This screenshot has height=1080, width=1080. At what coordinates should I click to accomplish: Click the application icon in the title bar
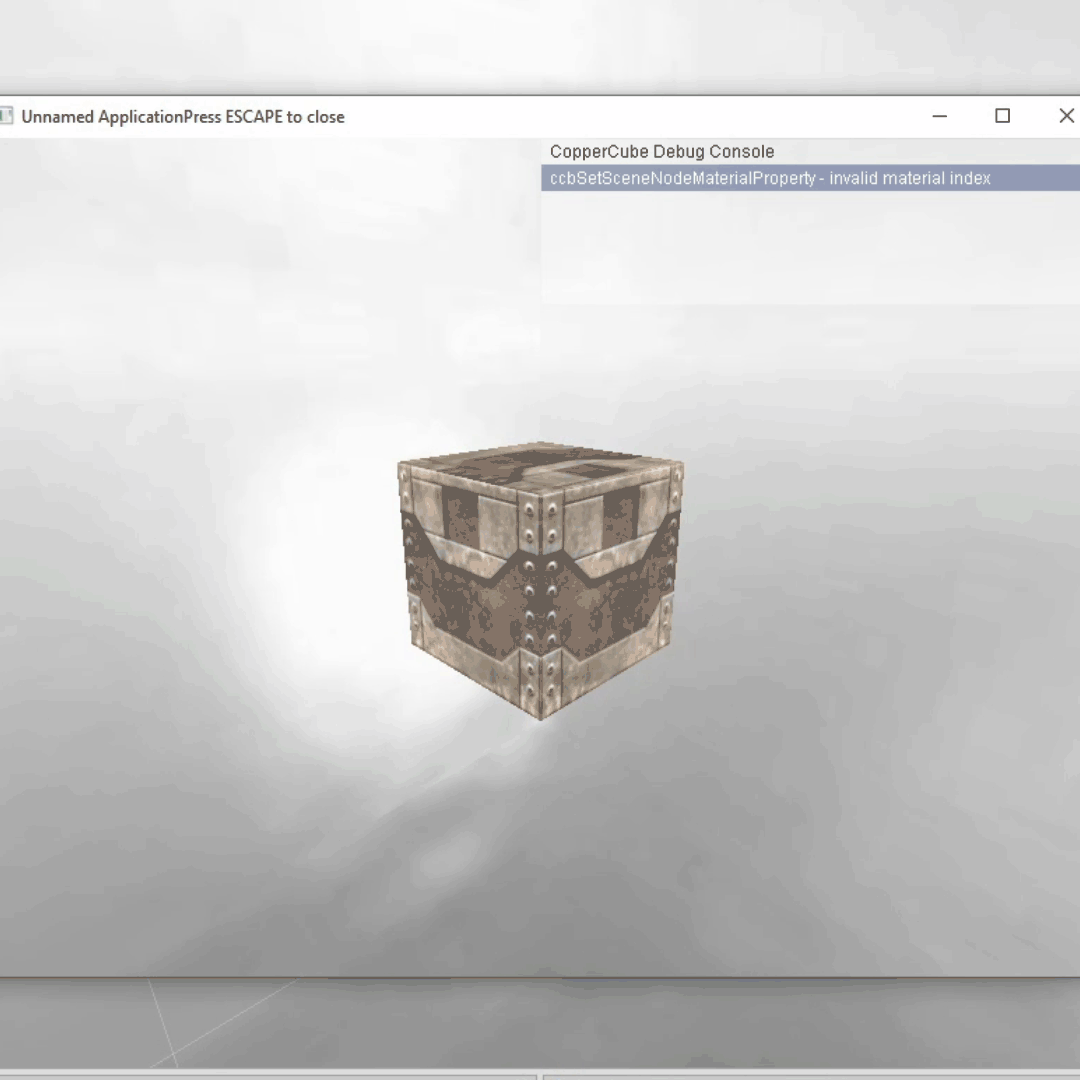pyautogui.click(x=6, y=116)
